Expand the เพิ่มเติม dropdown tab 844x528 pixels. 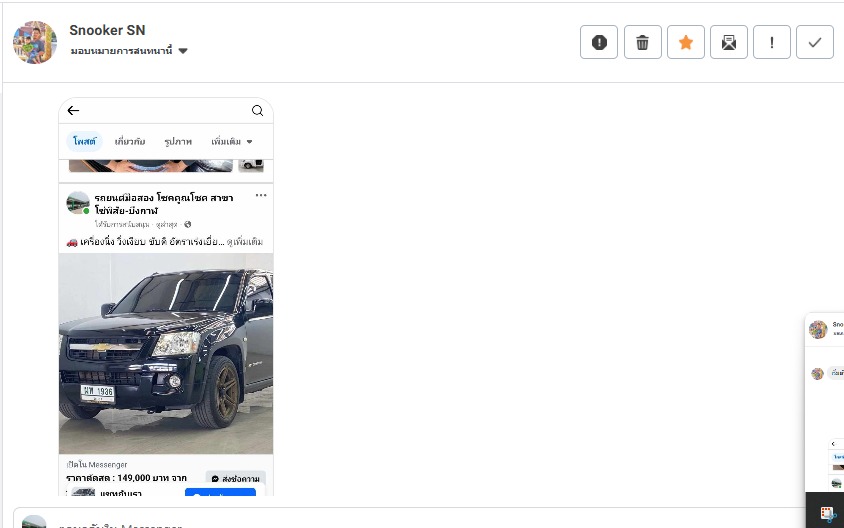(x=231, y=142)
